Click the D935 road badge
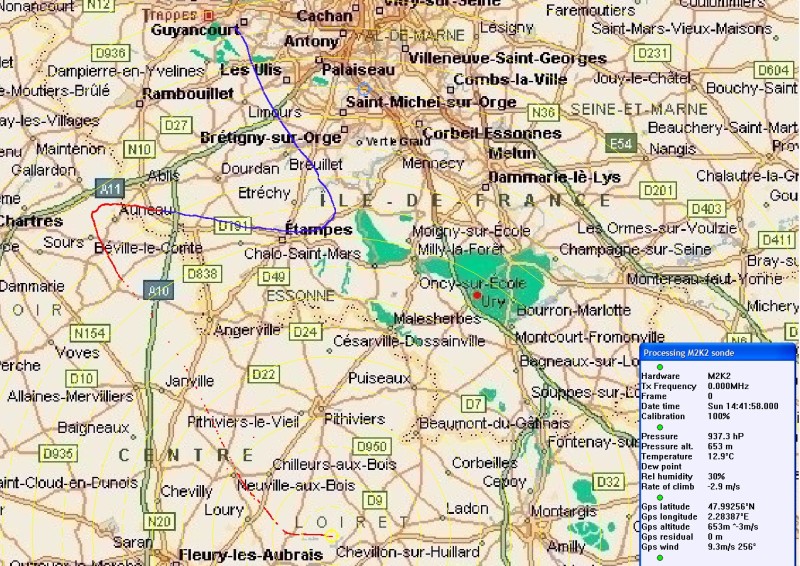This screenshot has height=566, width=800. (58, 453)
